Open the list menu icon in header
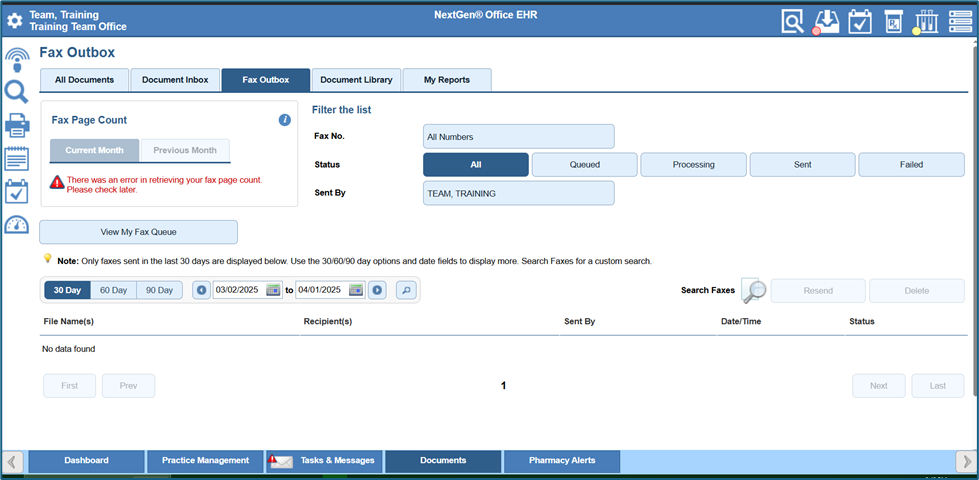Viewport: 979px width, 480px height. (x=960, y=22)
